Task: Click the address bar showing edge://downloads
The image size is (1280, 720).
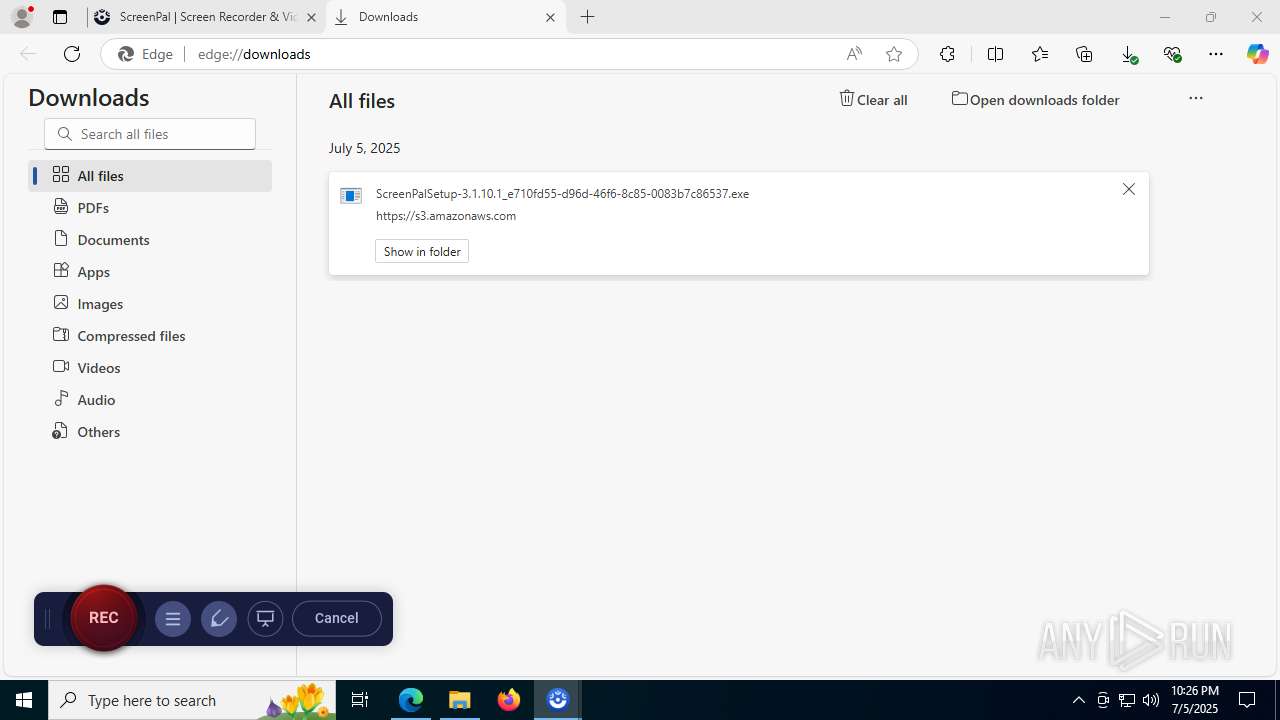Action: coord(510,54)
